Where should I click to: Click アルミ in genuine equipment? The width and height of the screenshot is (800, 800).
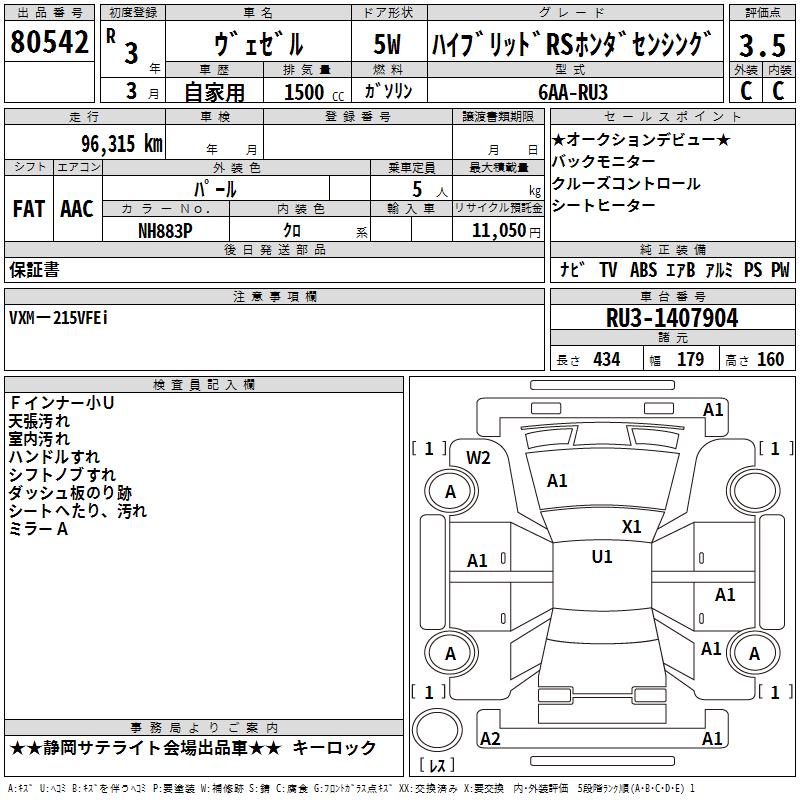(x=719, y=269)
